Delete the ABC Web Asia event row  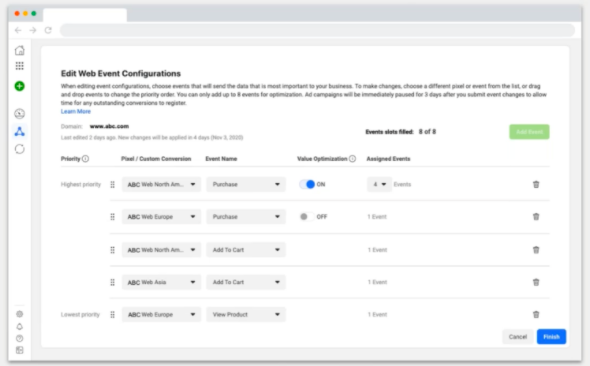(536, 282)
